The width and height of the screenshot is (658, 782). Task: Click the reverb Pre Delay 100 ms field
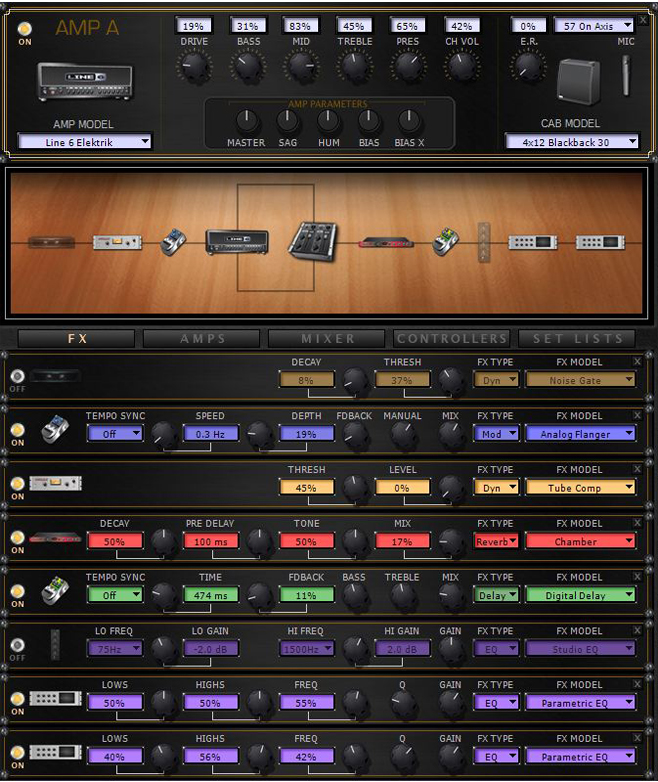(210, 542)
